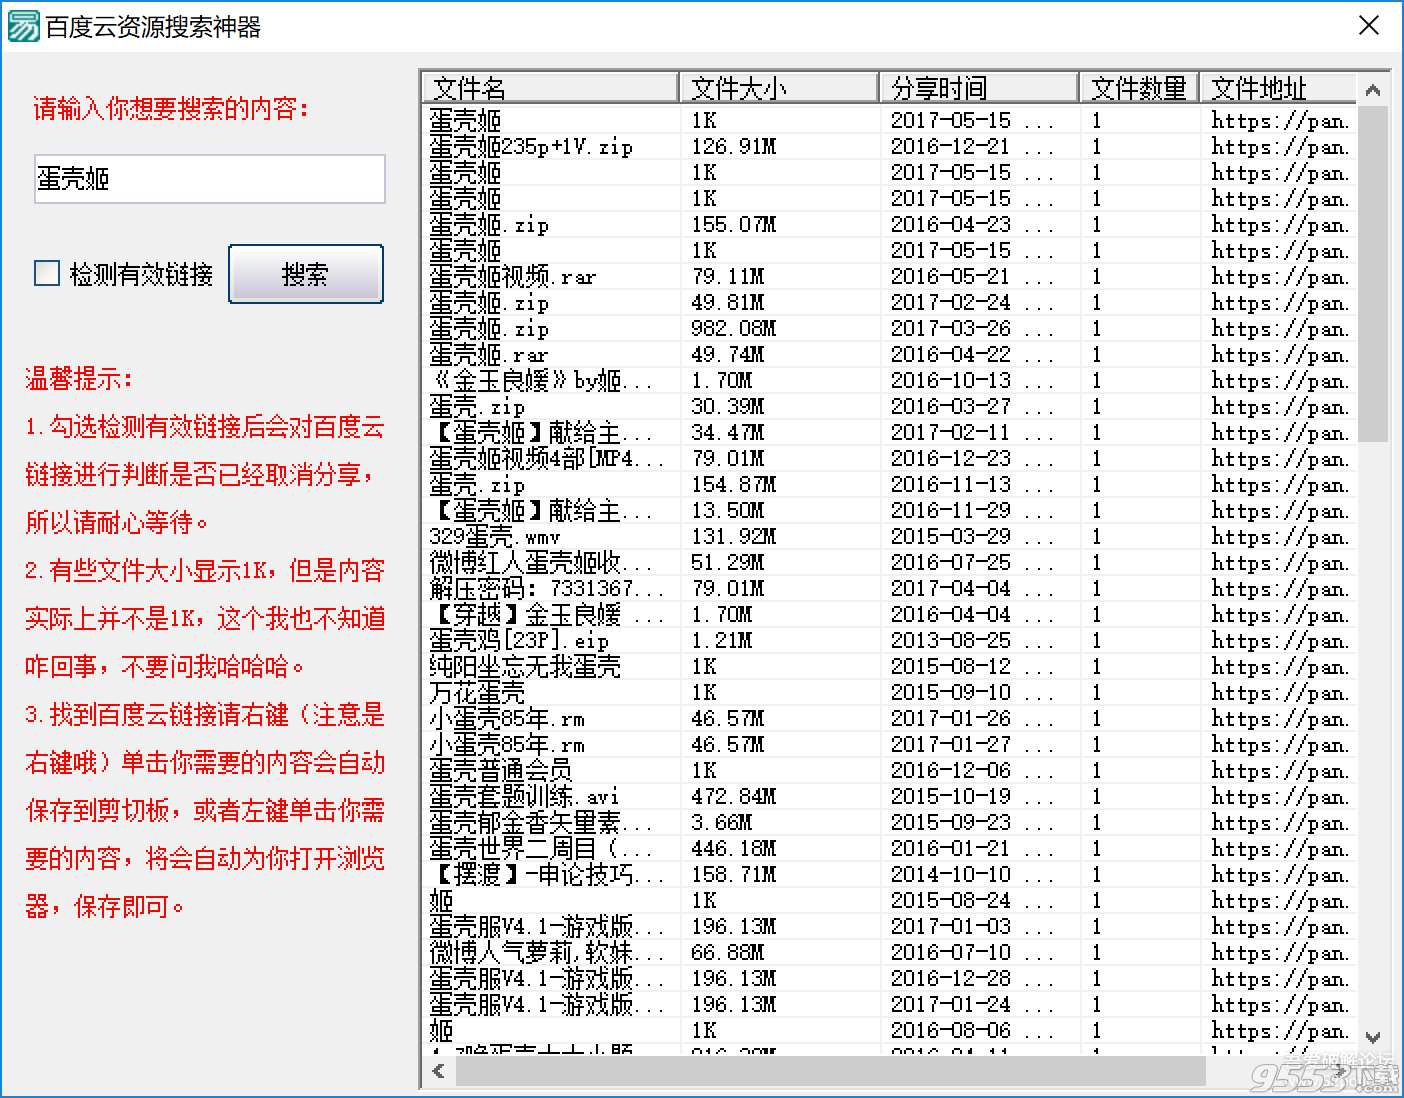
Task: Enable the 检测有效链接 checkbox
Action: tap(47, 273)
